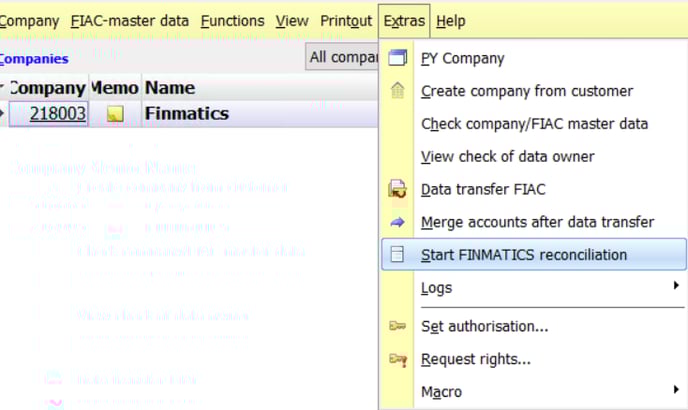Close the Extras menu
The height and width of the screenshot is (410, 688).
tap(404, 21)
